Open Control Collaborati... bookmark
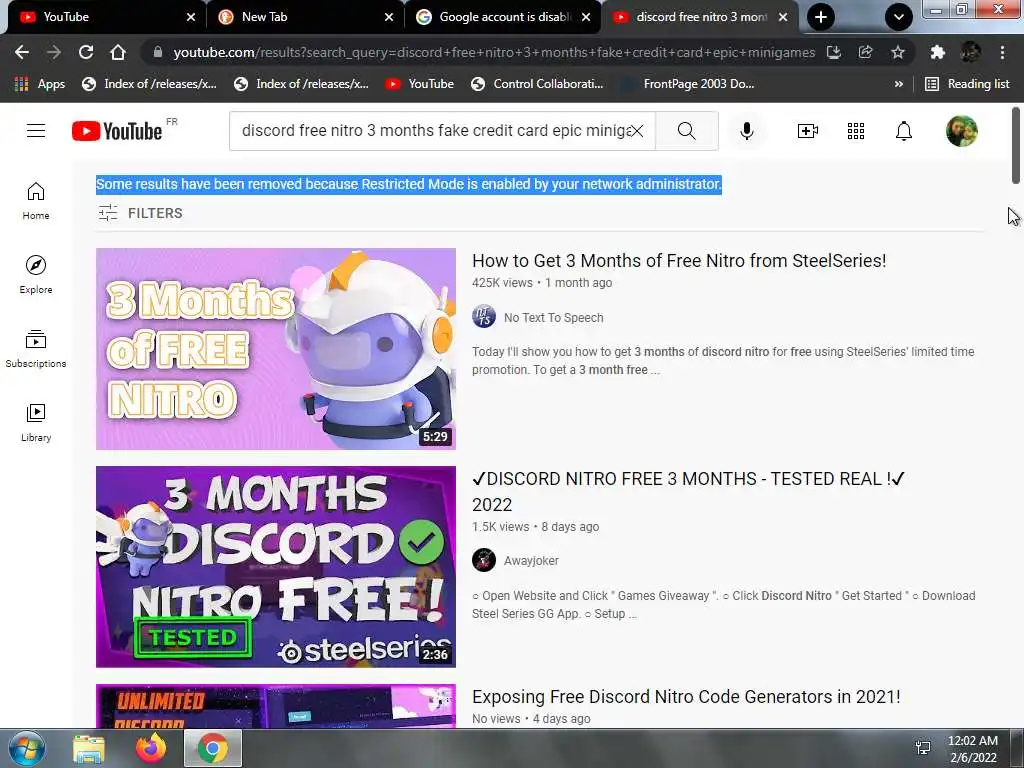Screen dimensions: 1024x768 click(537, 84)
